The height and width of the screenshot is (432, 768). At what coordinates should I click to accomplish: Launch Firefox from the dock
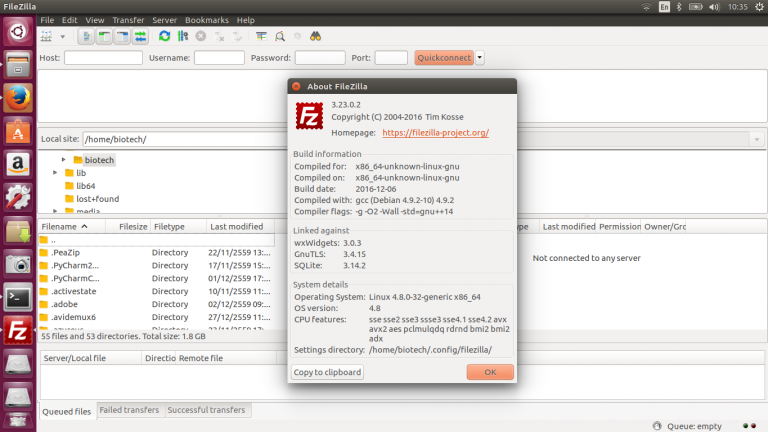click(18, 98)
